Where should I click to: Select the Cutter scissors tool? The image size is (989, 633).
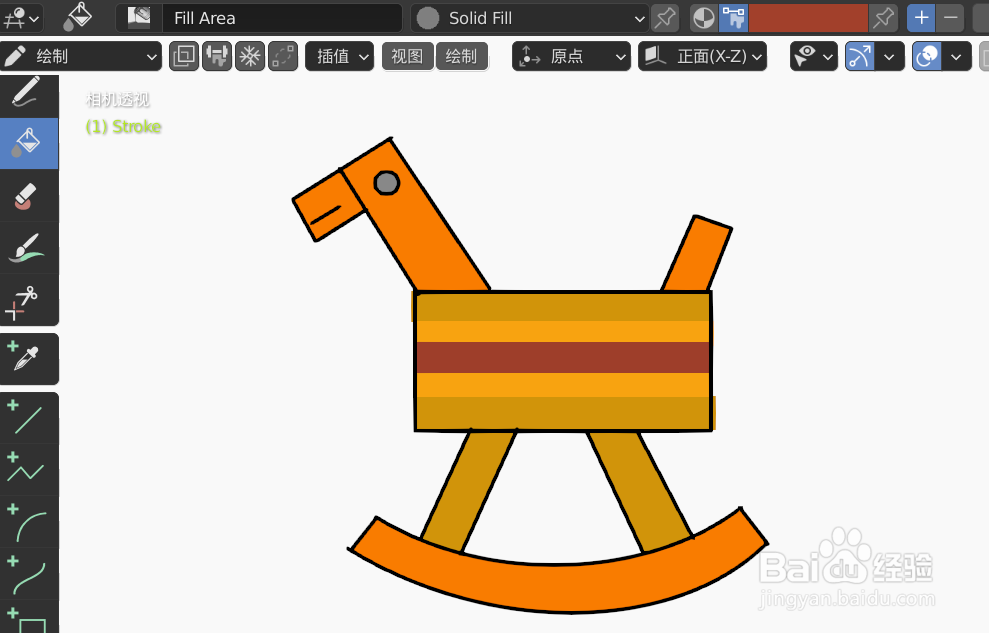pyautogui.click(x=28, y=299)
